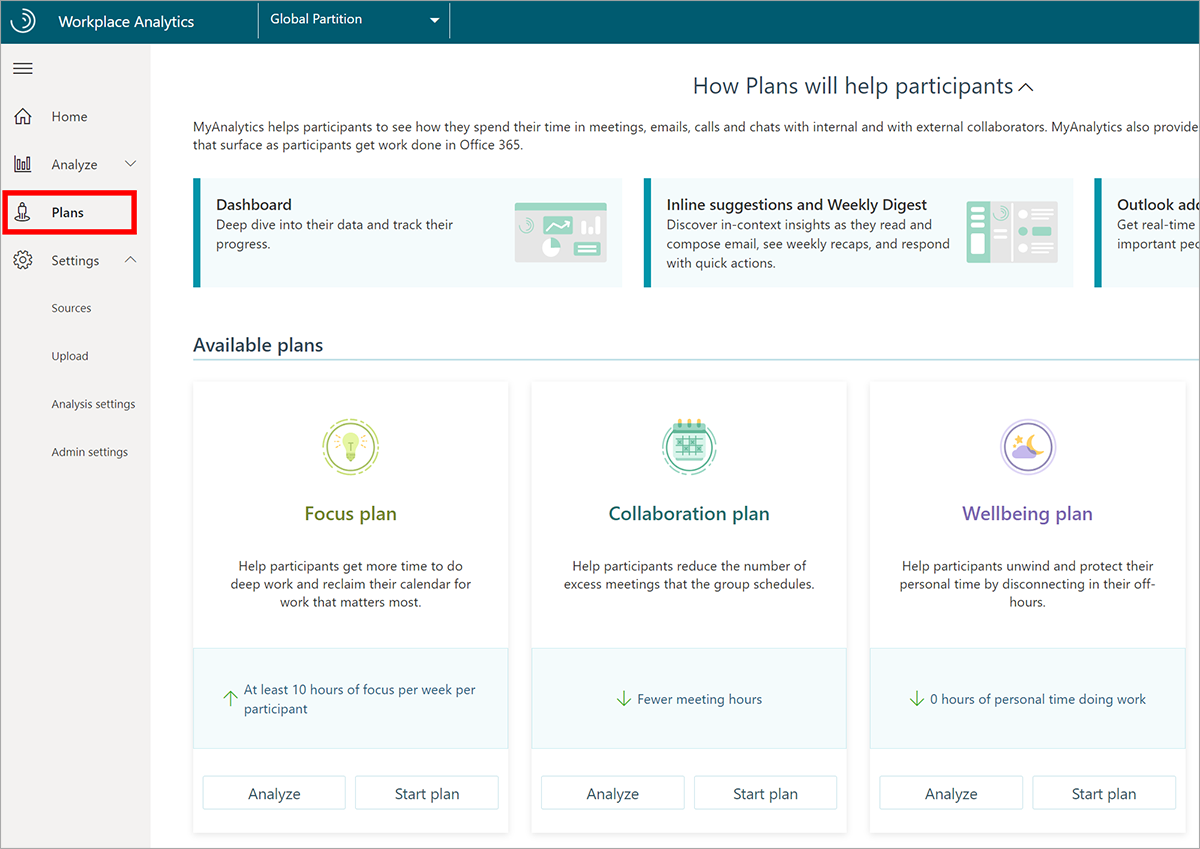Start the Focus plan
Viewport: 1200px width, 849px height.
[x=427, y=793]
